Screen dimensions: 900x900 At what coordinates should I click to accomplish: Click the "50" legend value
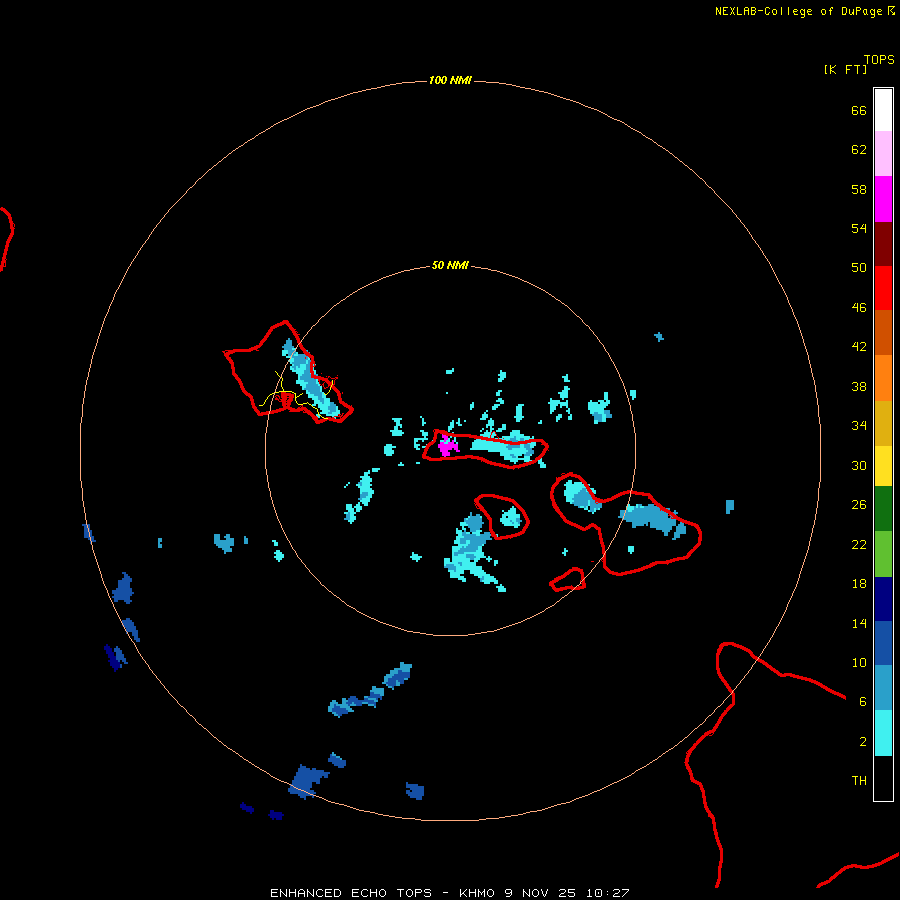click(x=859, y=267)
